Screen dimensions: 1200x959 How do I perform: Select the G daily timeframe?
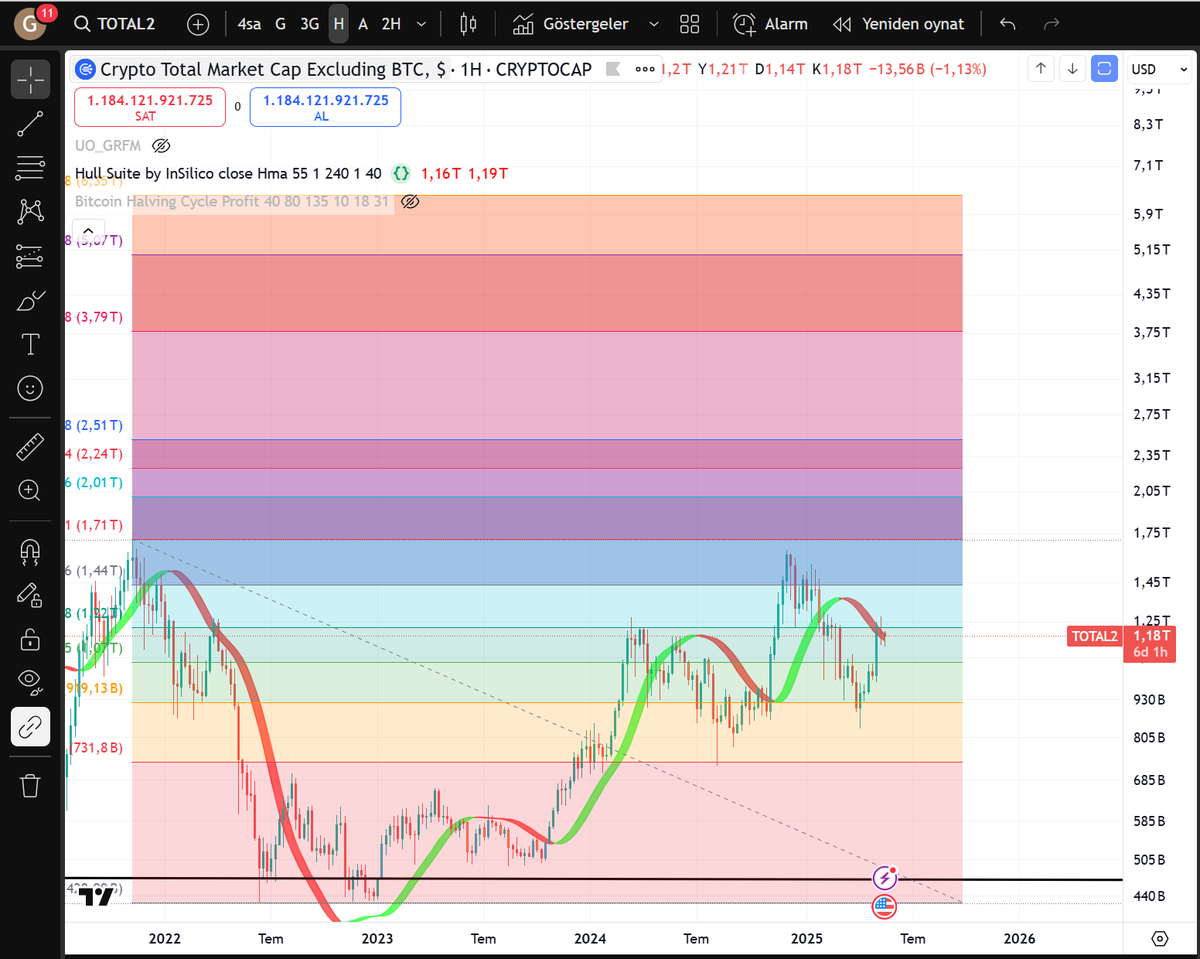(280, 24)
